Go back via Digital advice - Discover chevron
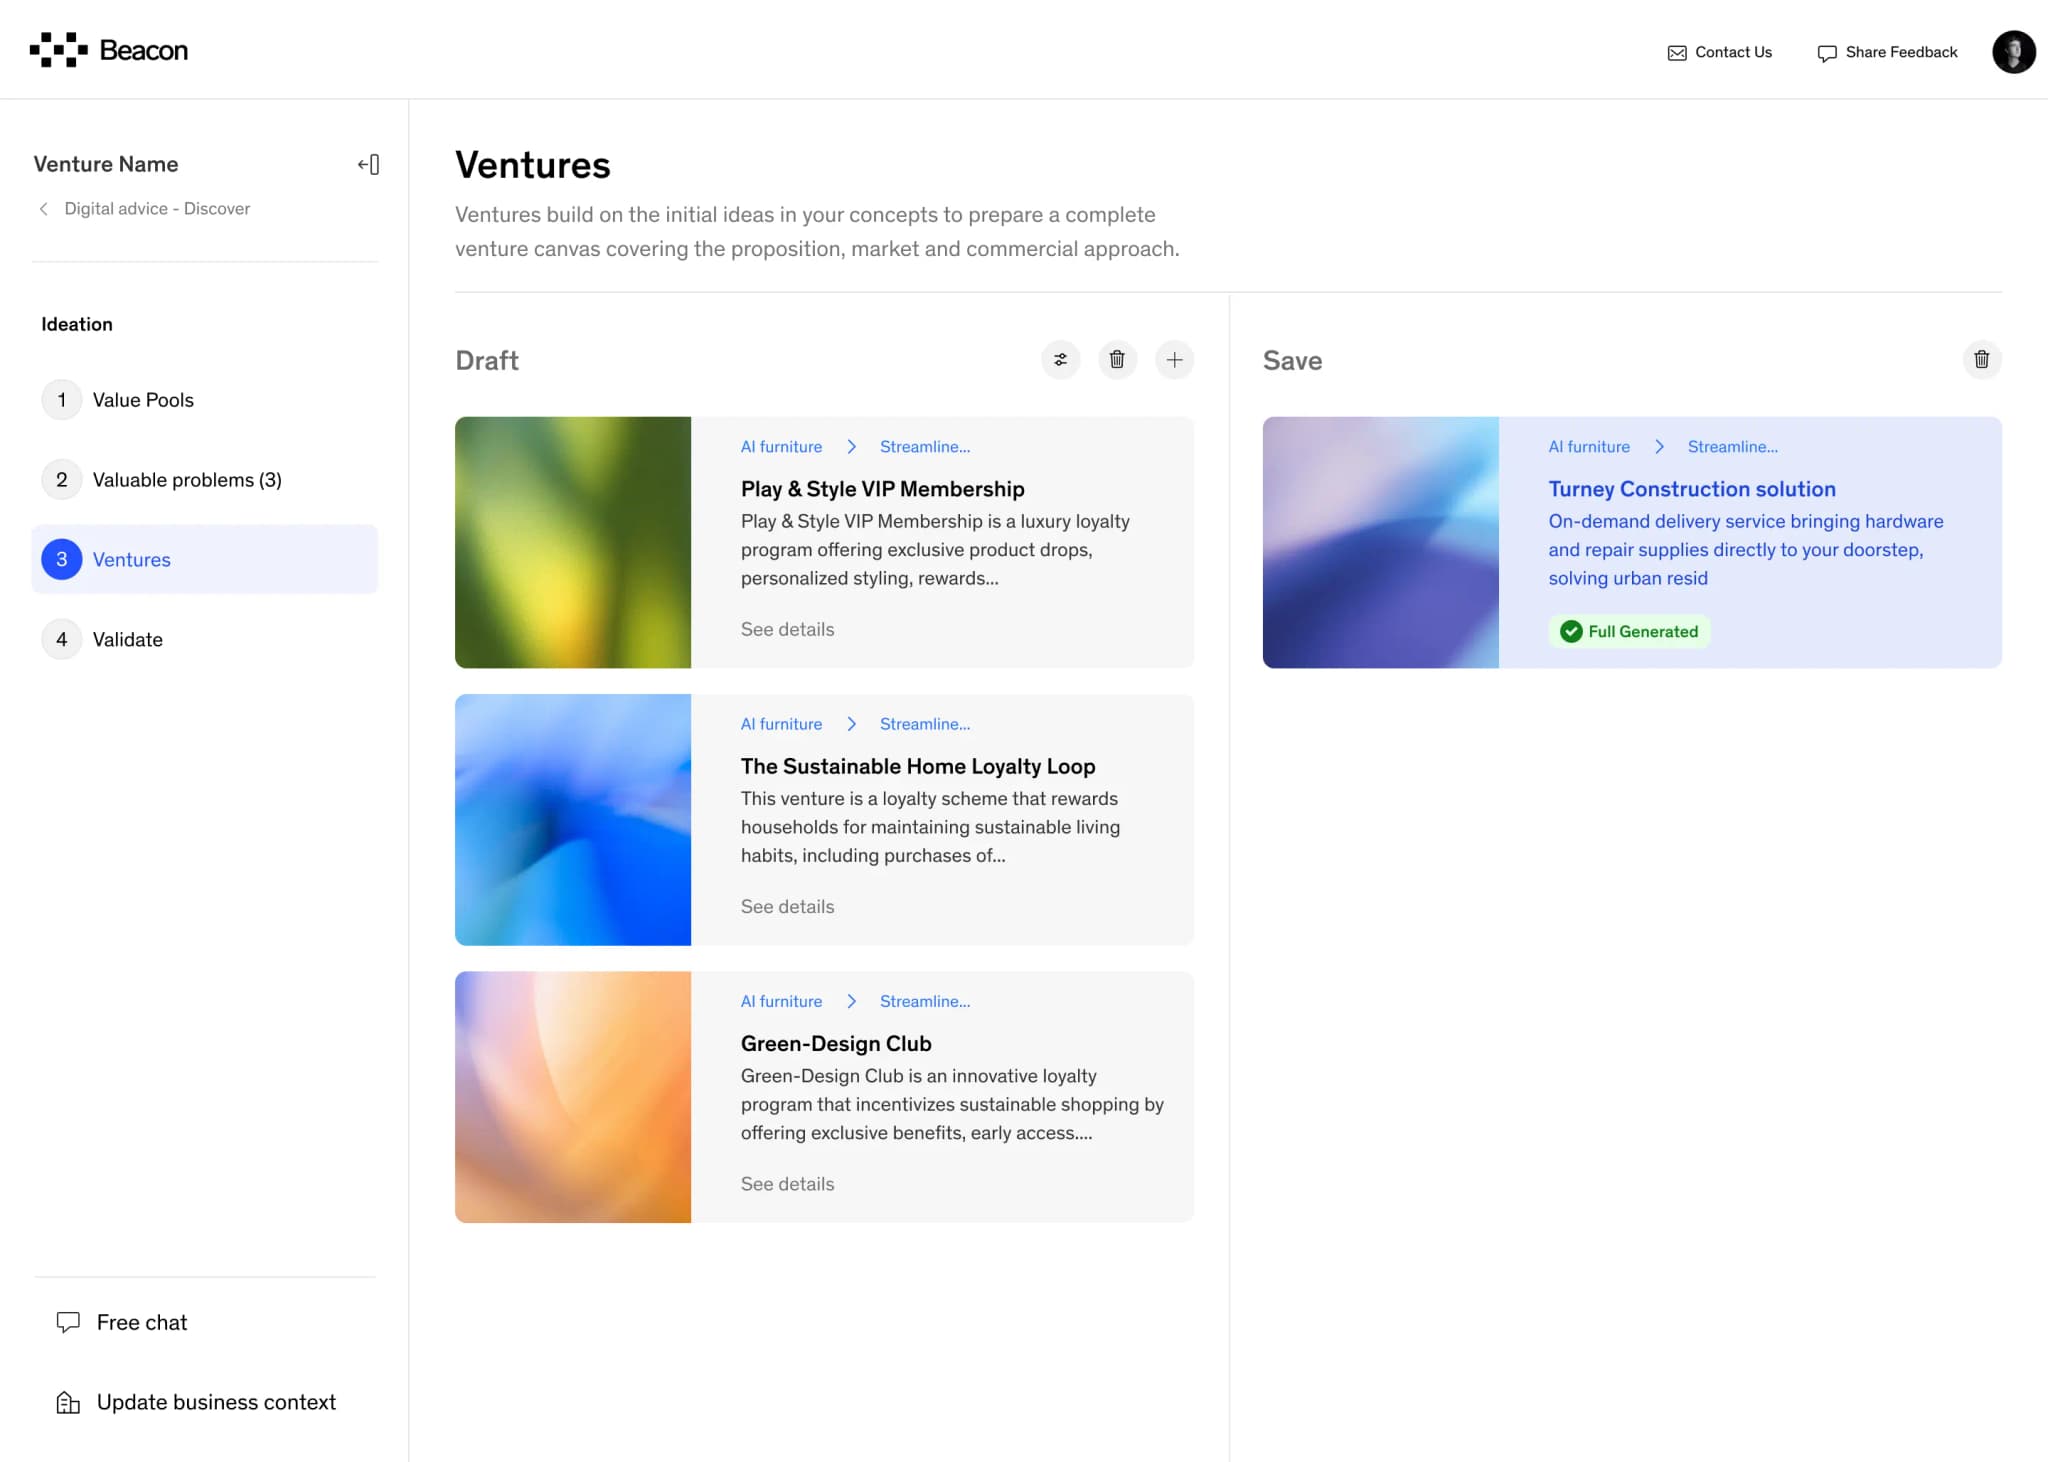This screenshot has width=2048, height=1462. point(44,208)
